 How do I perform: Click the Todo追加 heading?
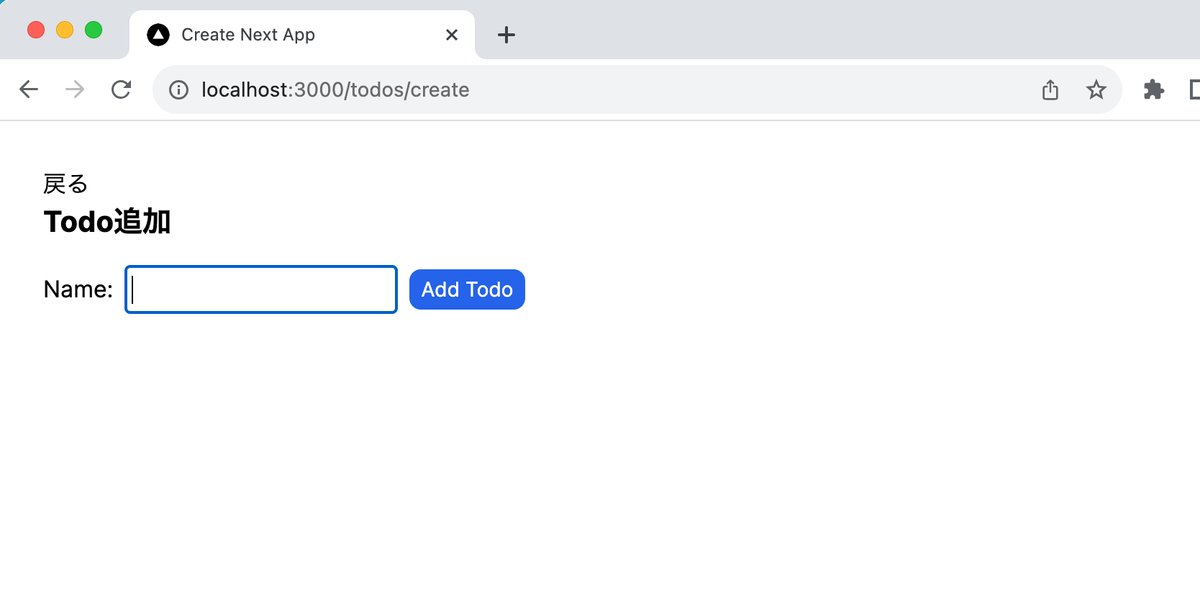(106, 221)
